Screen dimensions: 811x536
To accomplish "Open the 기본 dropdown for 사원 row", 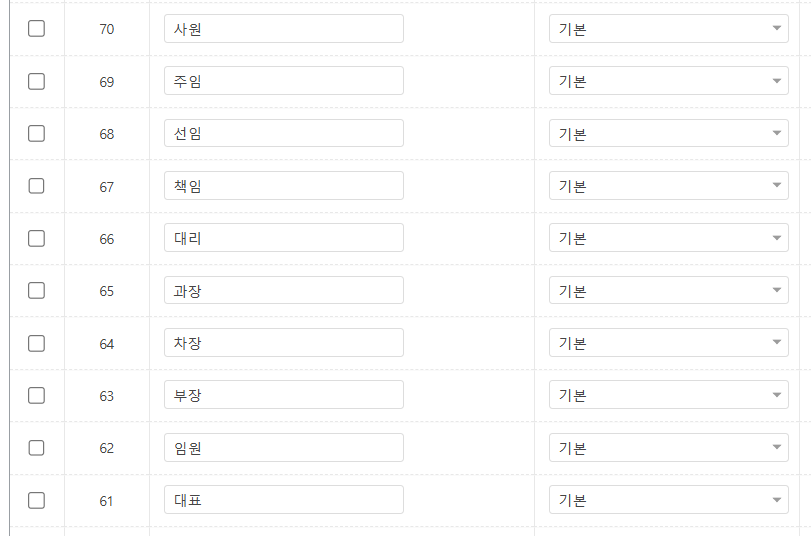I will [x=668, y=29].
